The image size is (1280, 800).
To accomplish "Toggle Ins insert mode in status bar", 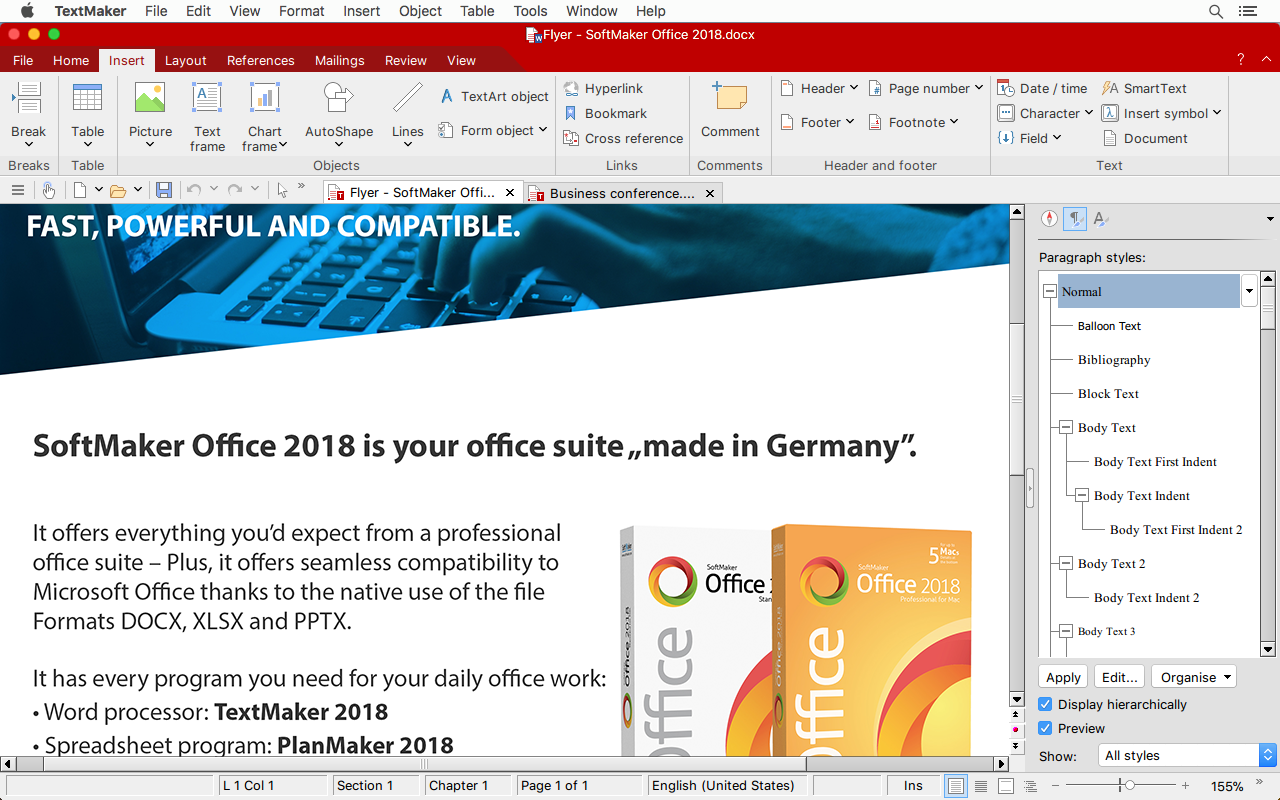I will pyautogui.click(x=913, y=785).
